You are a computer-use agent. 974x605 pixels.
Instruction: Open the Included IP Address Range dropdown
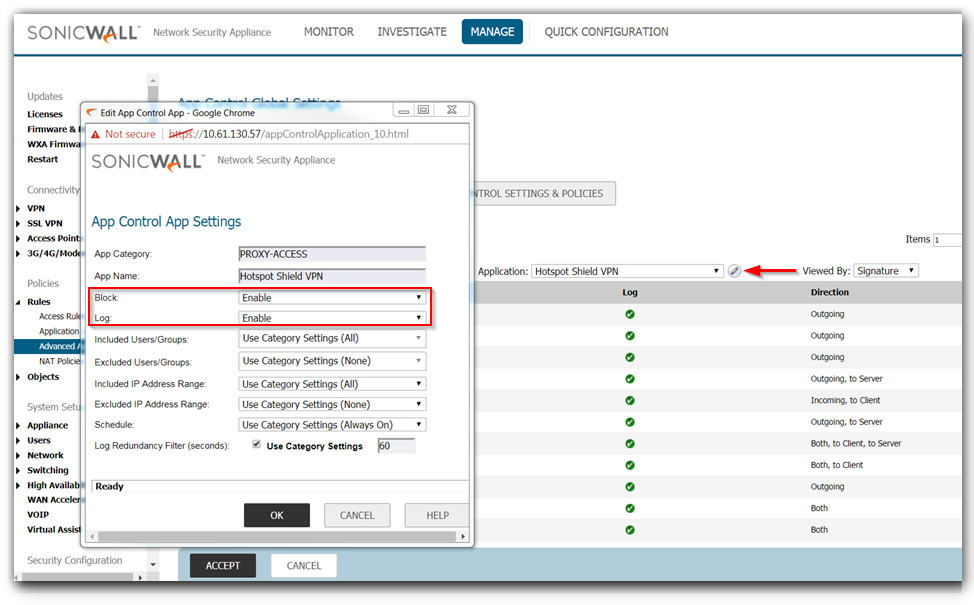[332, 384]
